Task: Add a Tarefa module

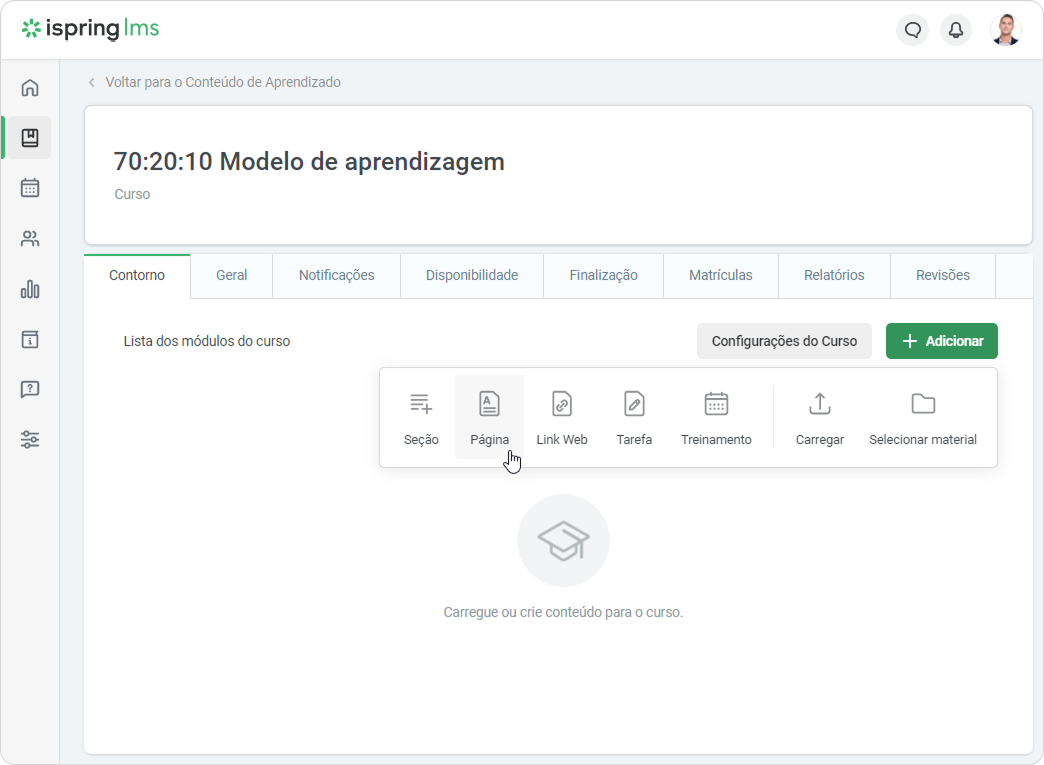Action: point(634,417)
